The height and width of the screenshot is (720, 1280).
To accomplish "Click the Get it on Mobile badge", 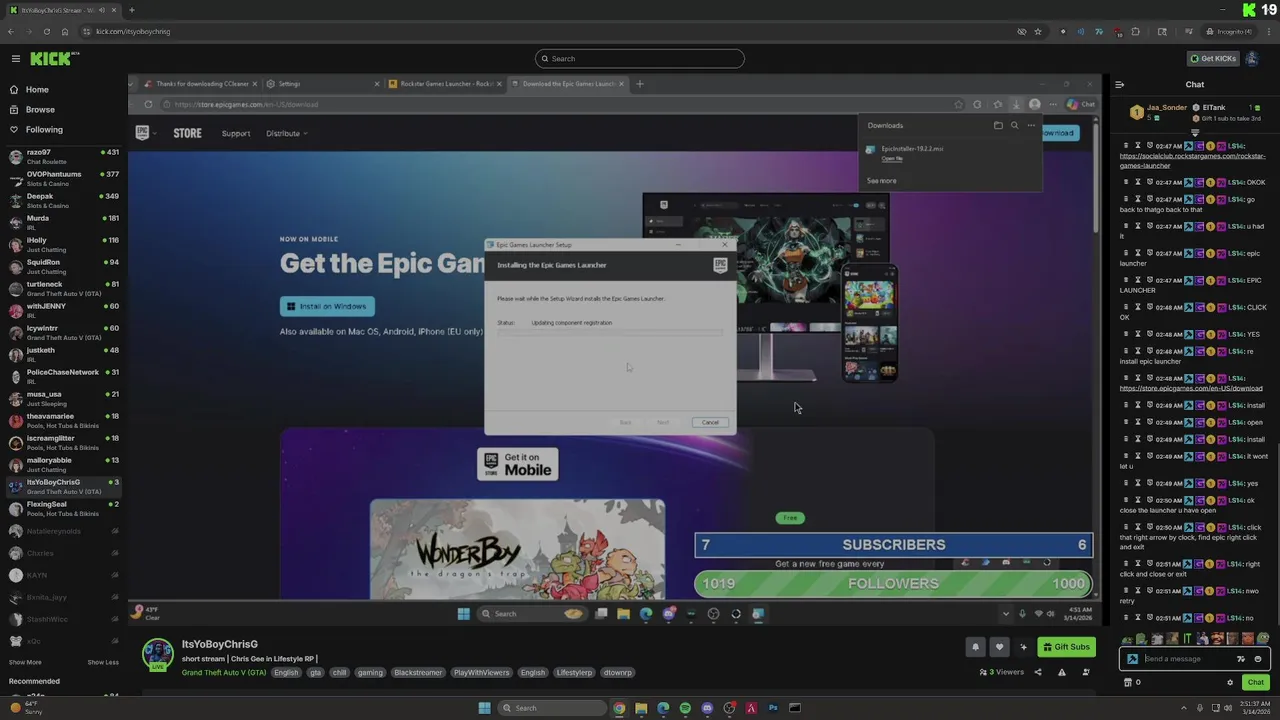I will (518, 464).
